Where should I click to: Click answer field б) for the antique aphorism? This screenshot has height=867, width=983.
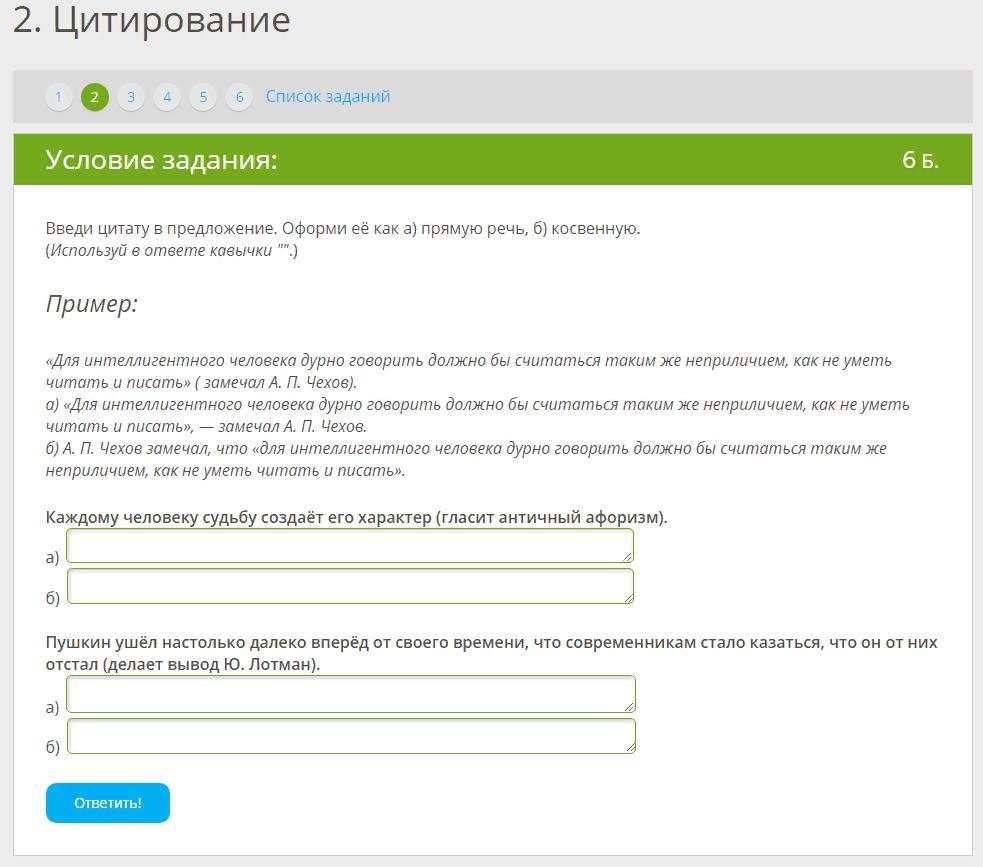(350, 586)
